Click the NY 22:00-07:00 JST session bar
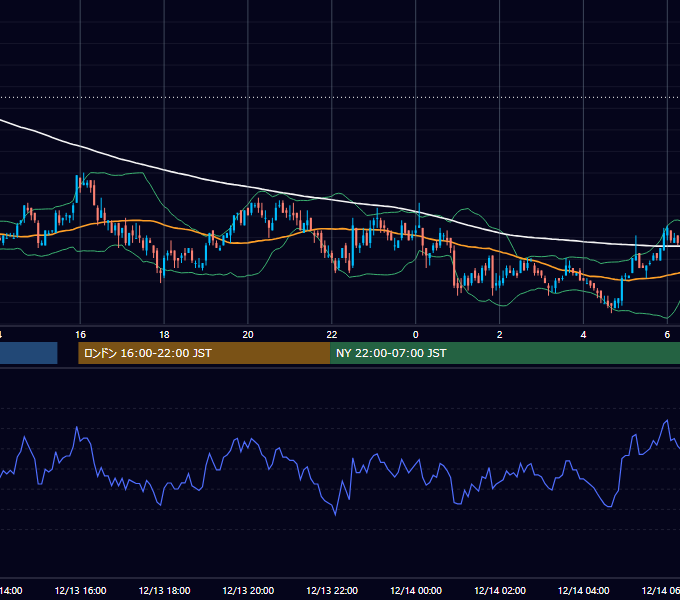This screenshot has height=600, width=680. tap(505, 353)
